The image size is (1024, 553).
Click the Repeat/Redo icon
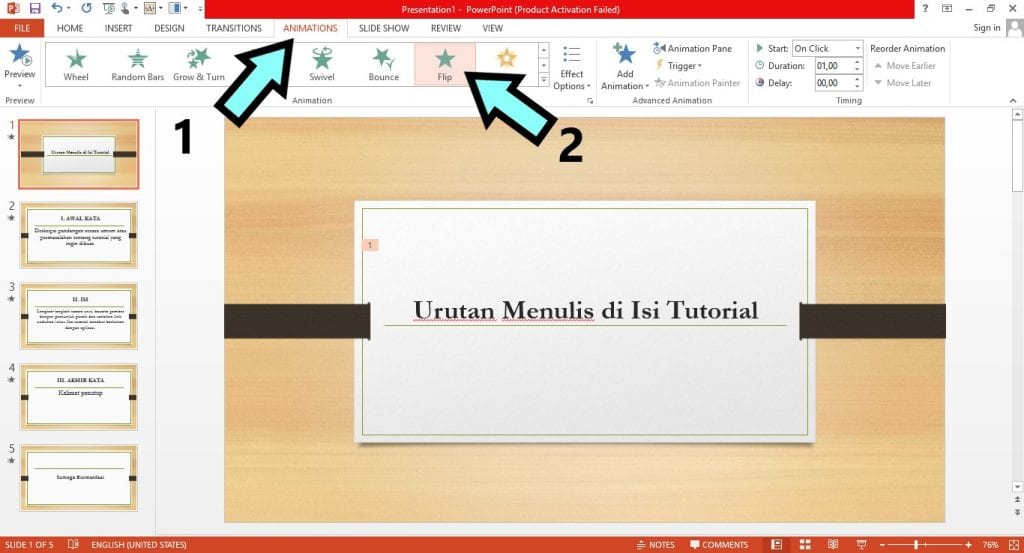coord(86,8)
